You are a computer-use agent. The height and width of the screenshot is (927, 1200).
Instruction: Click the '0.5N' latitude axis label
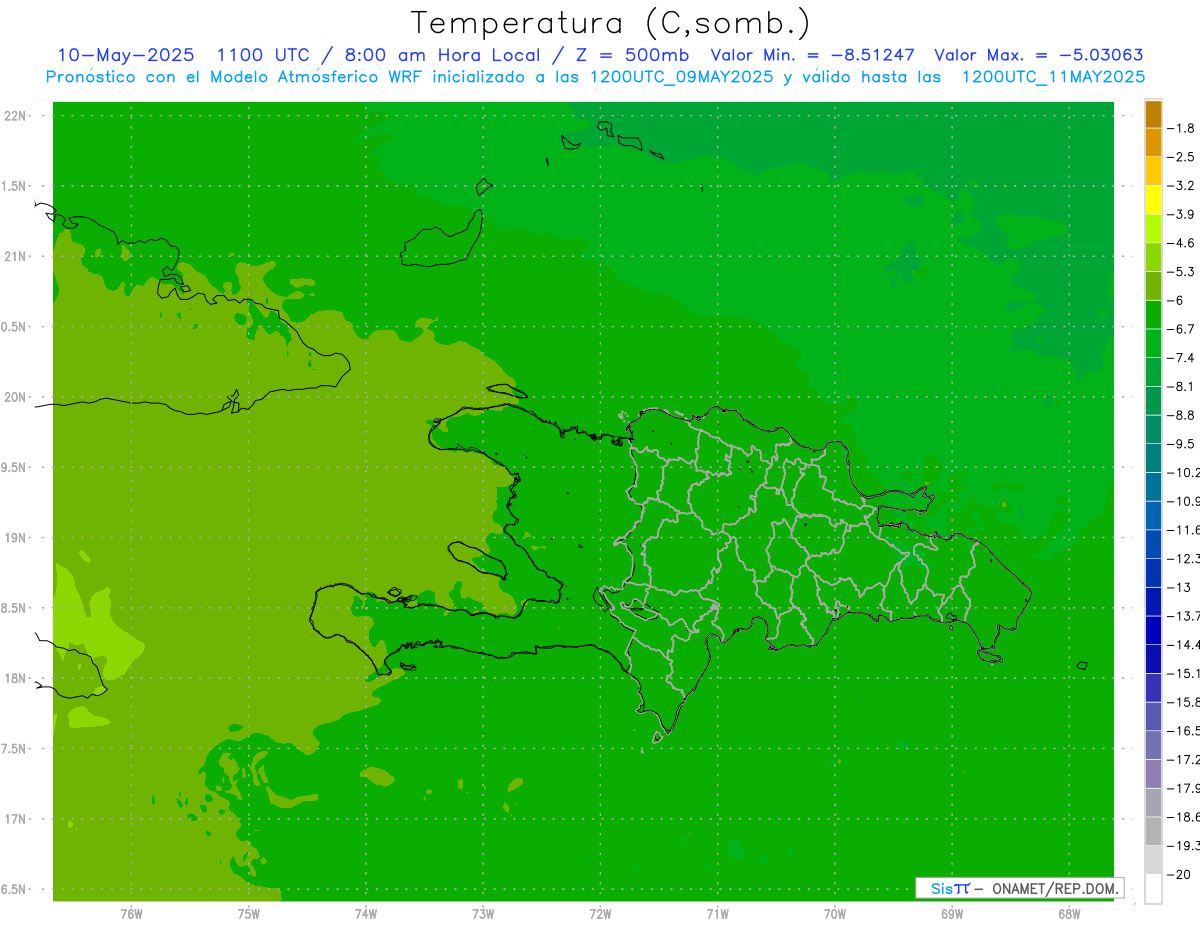(15, 327)
